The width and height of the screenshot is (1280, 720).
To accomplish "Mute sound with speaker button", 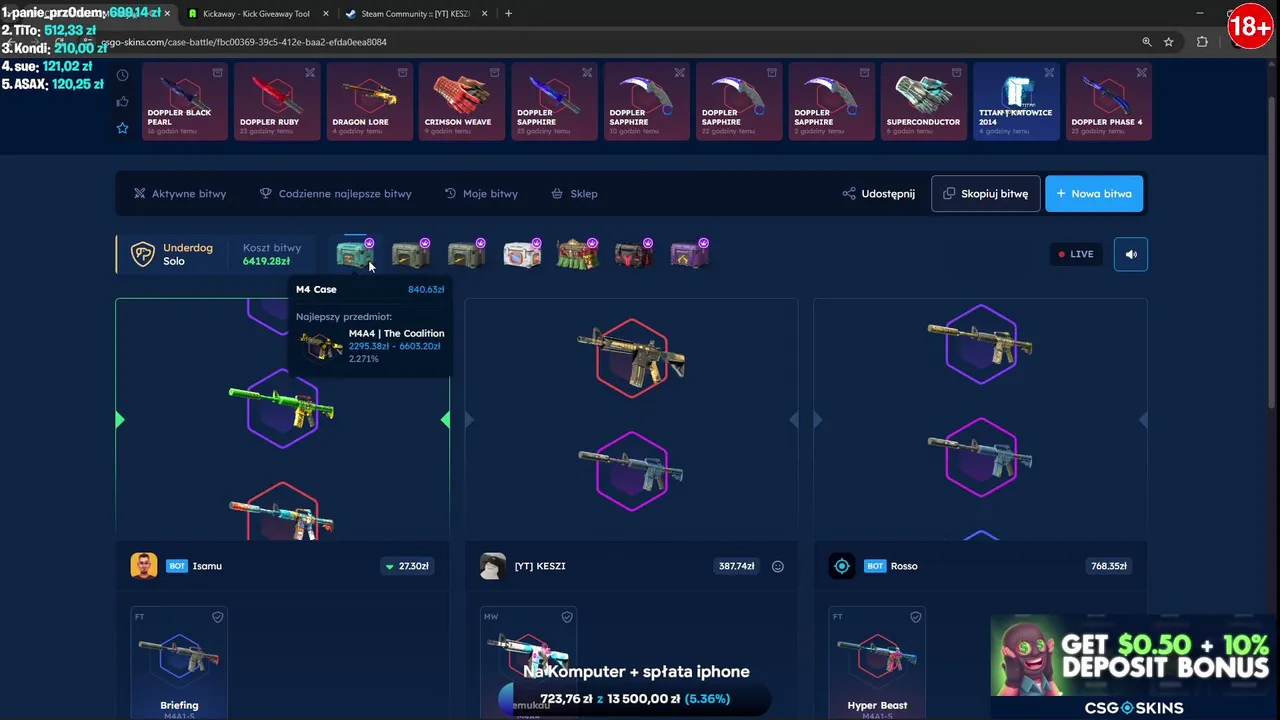I will (x=1131, y=254).
